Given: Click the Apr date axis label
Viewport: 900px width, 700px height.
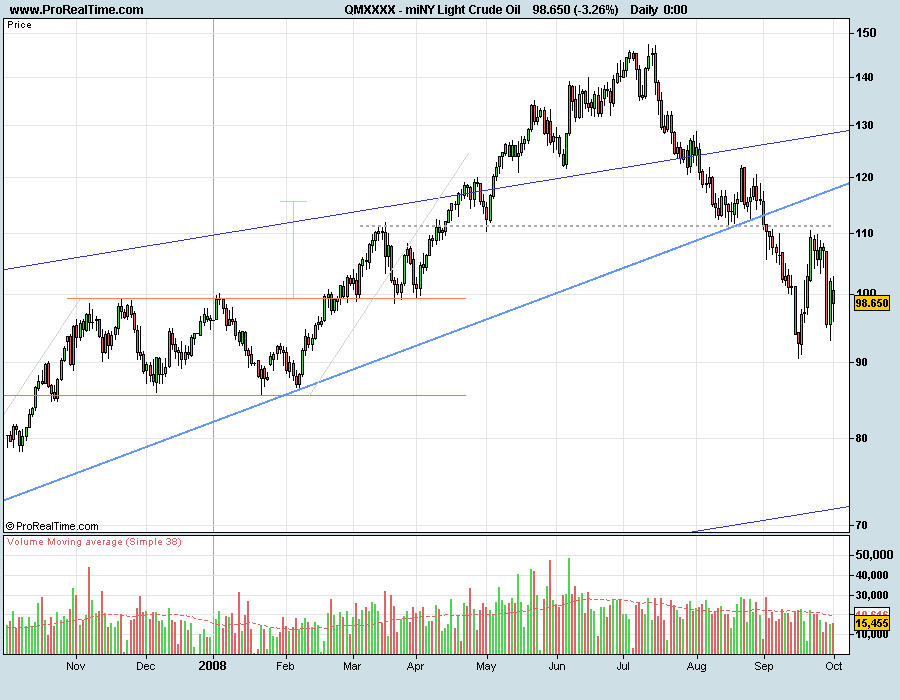Looking at the screenshot, I should click(415, 666).
